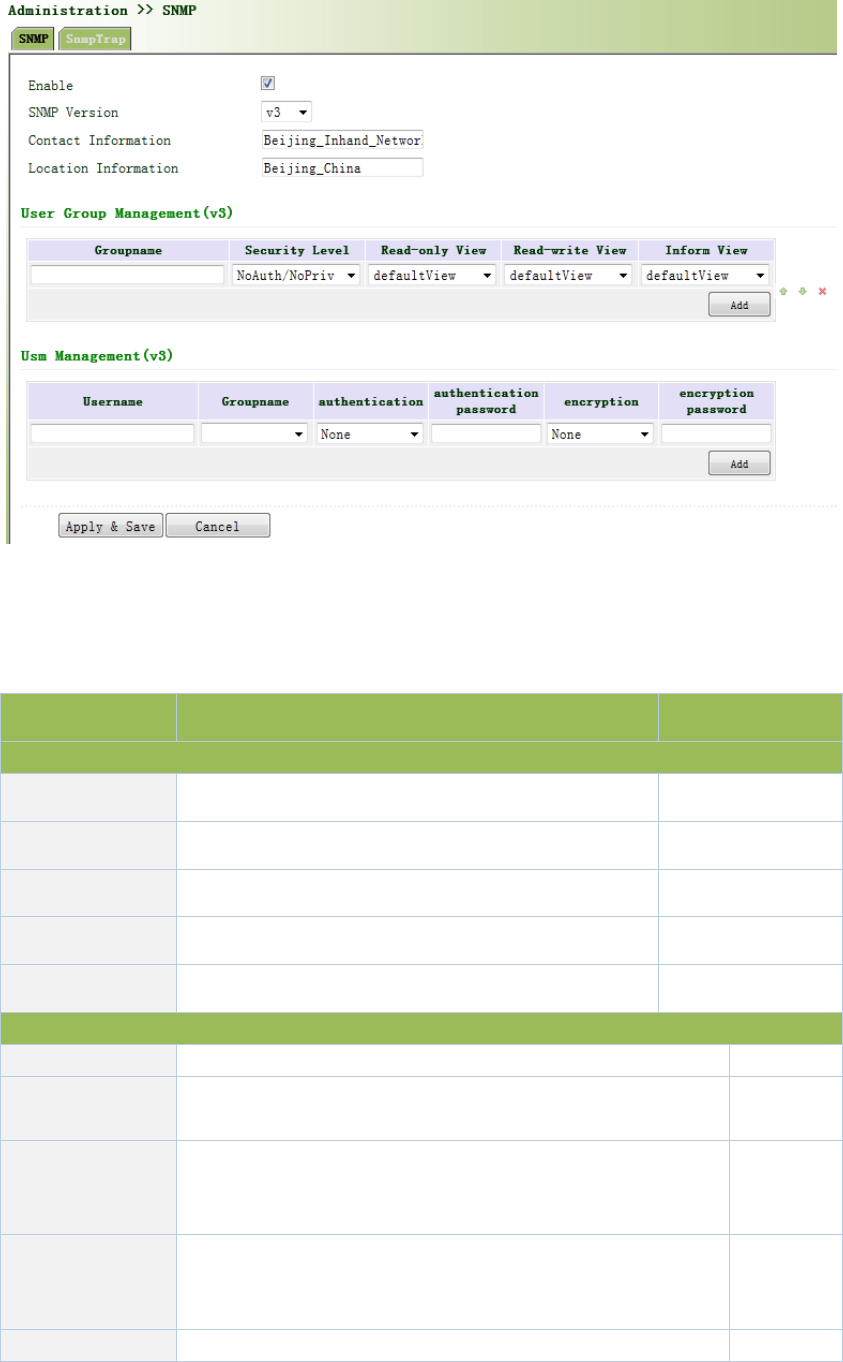Switch to the SnmpTrap tab
The height and width of the screenshot is (1362, 843).
(x=94, y=40)
